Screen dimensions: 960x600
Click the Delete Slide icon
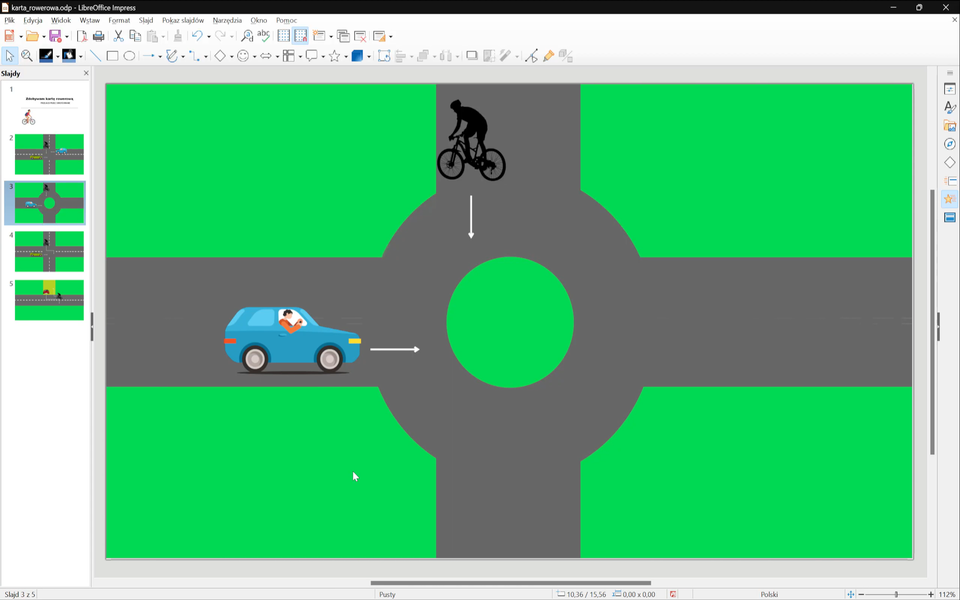point(360,36)
